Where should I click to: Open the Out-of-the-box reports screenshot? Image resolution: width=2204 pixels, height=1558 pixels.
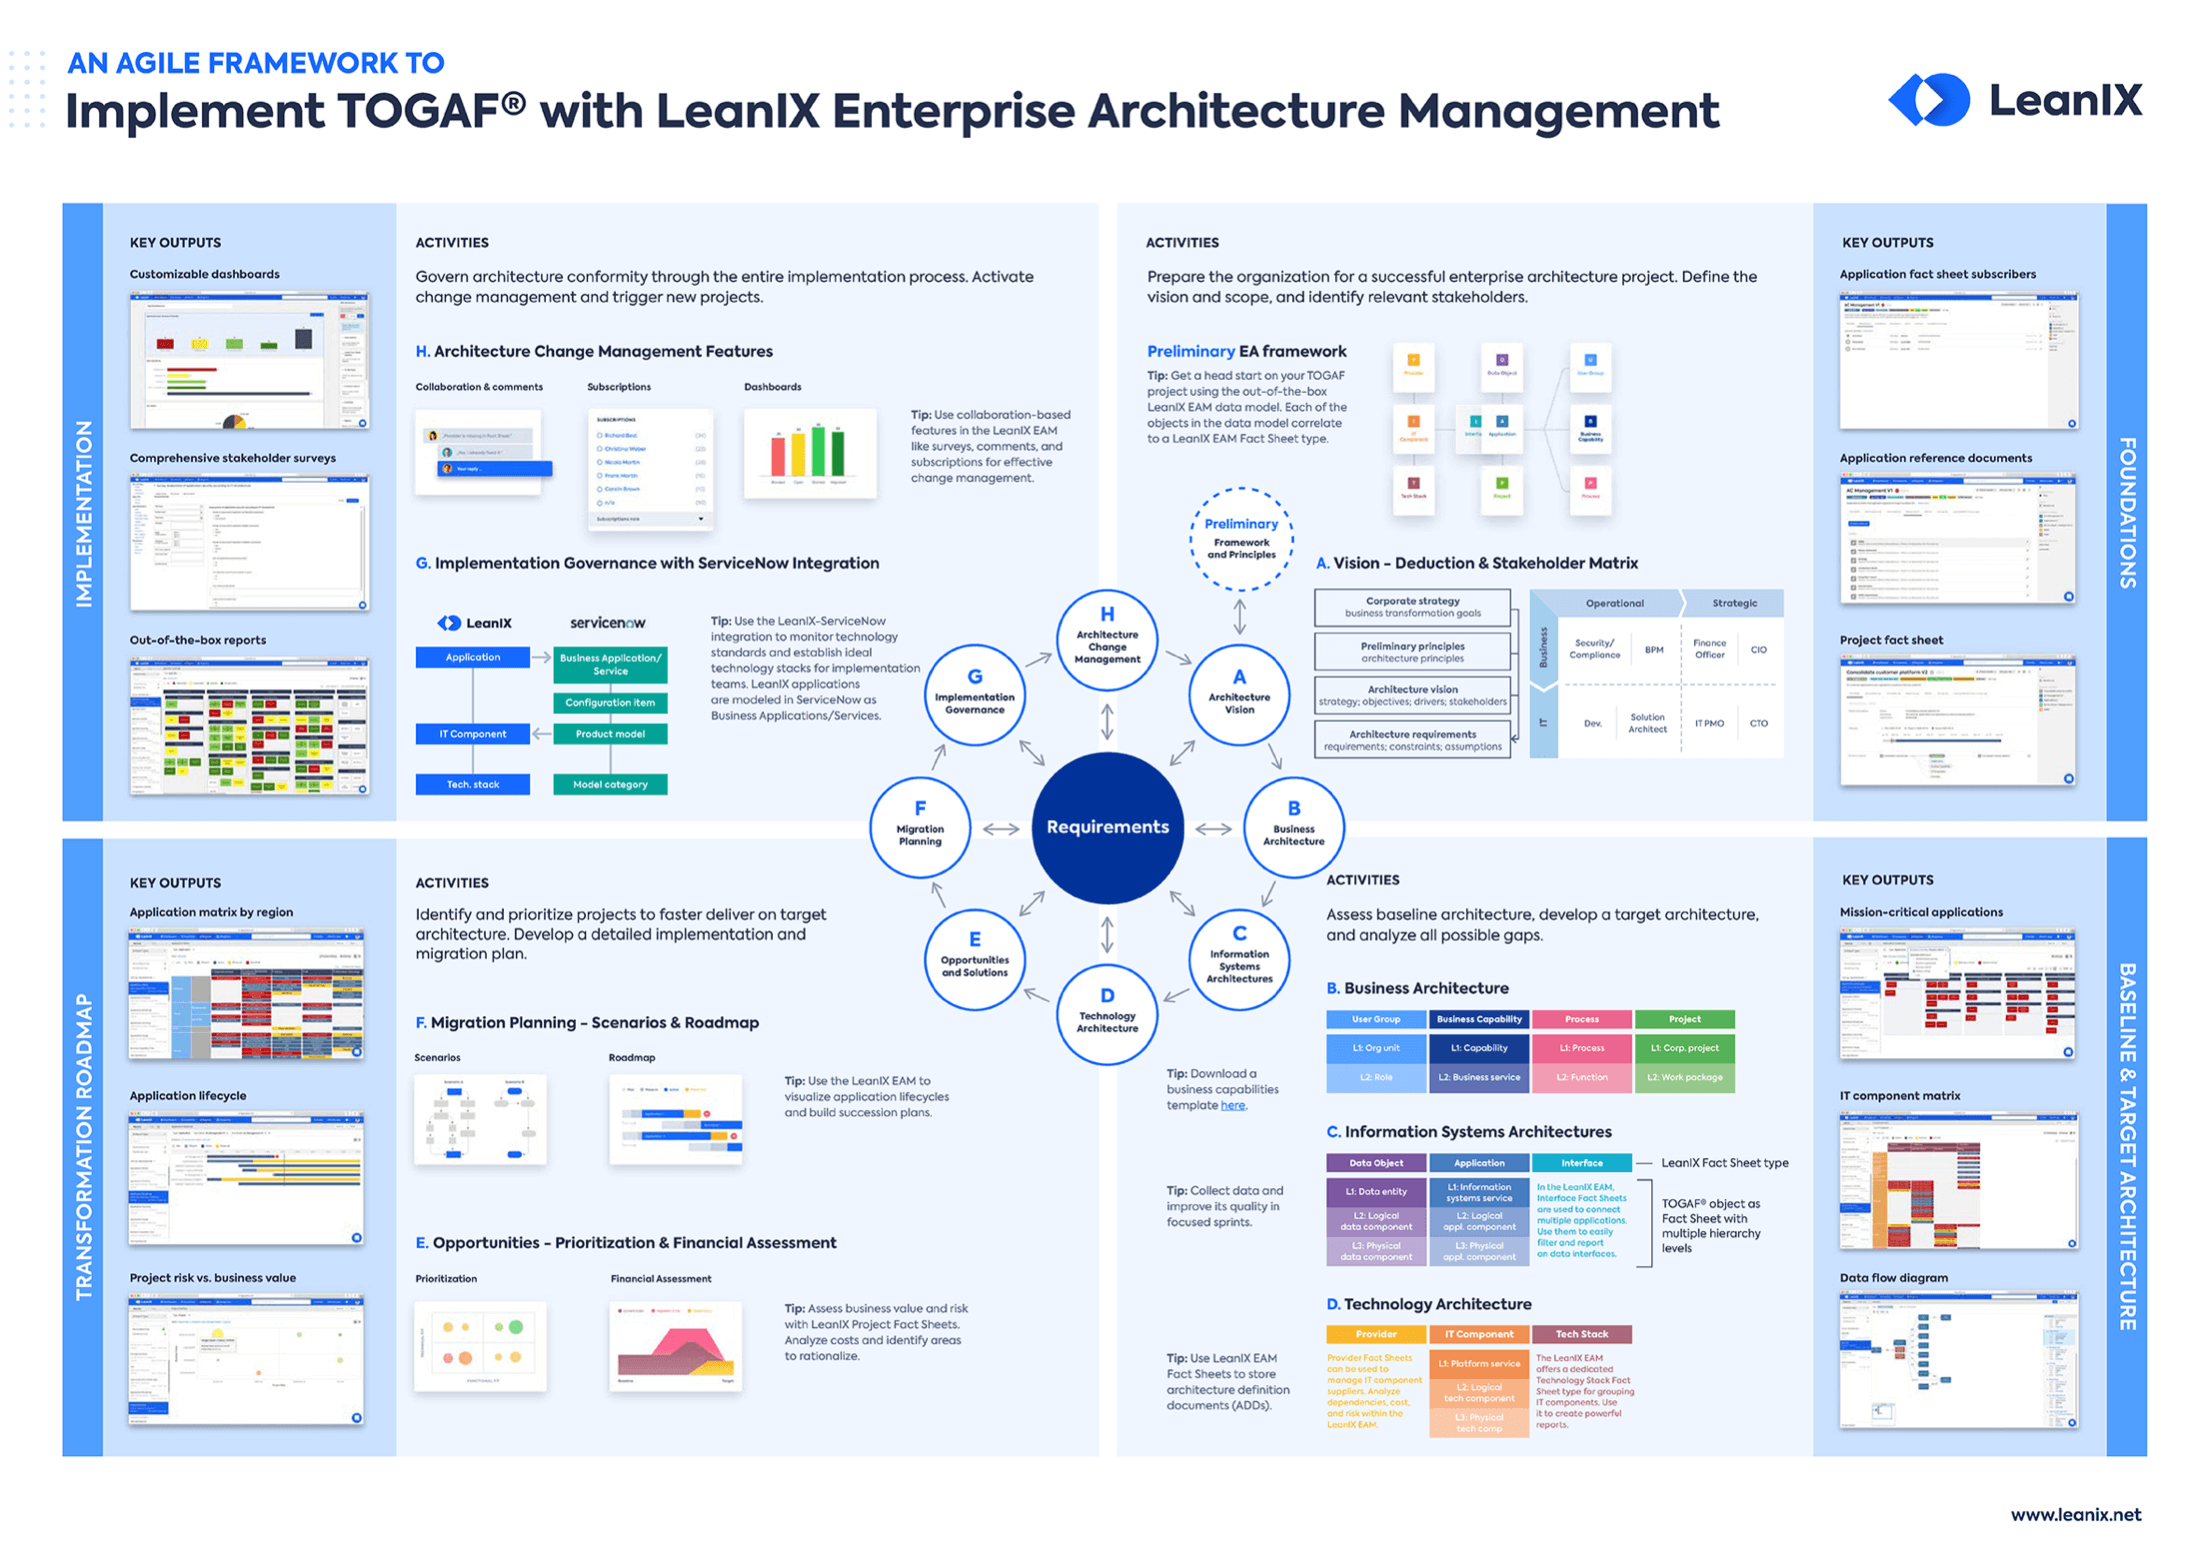pyautogui.click(x=249, y=726)
